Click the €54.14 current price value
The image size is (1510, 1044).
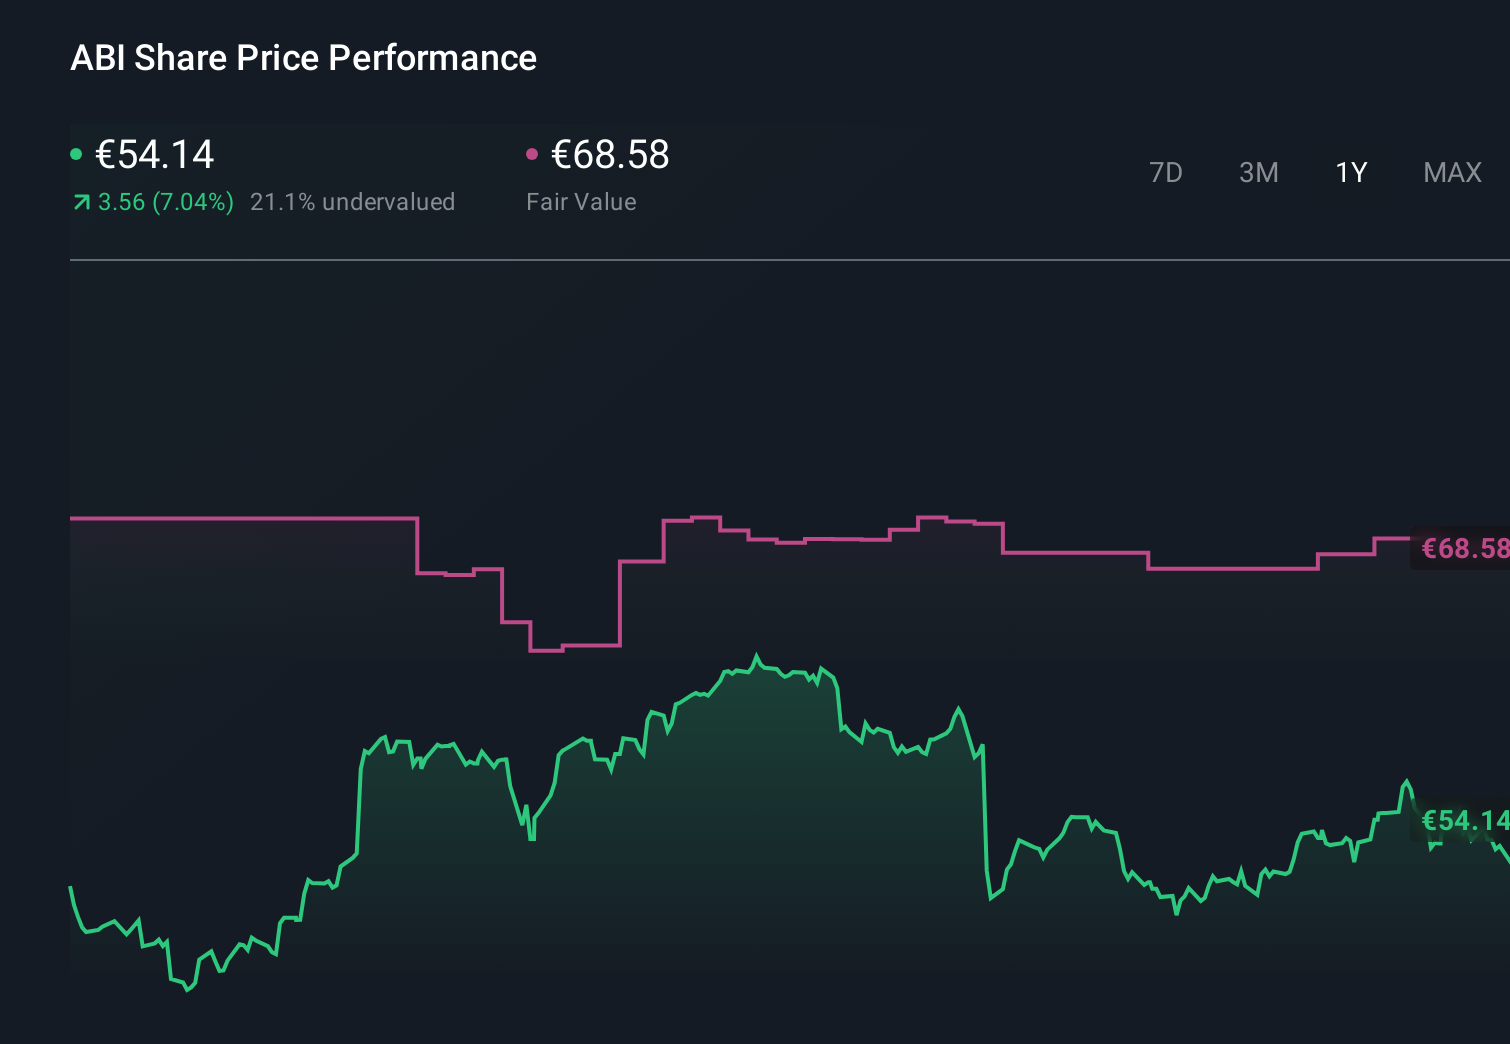click(x=153, y=155)
